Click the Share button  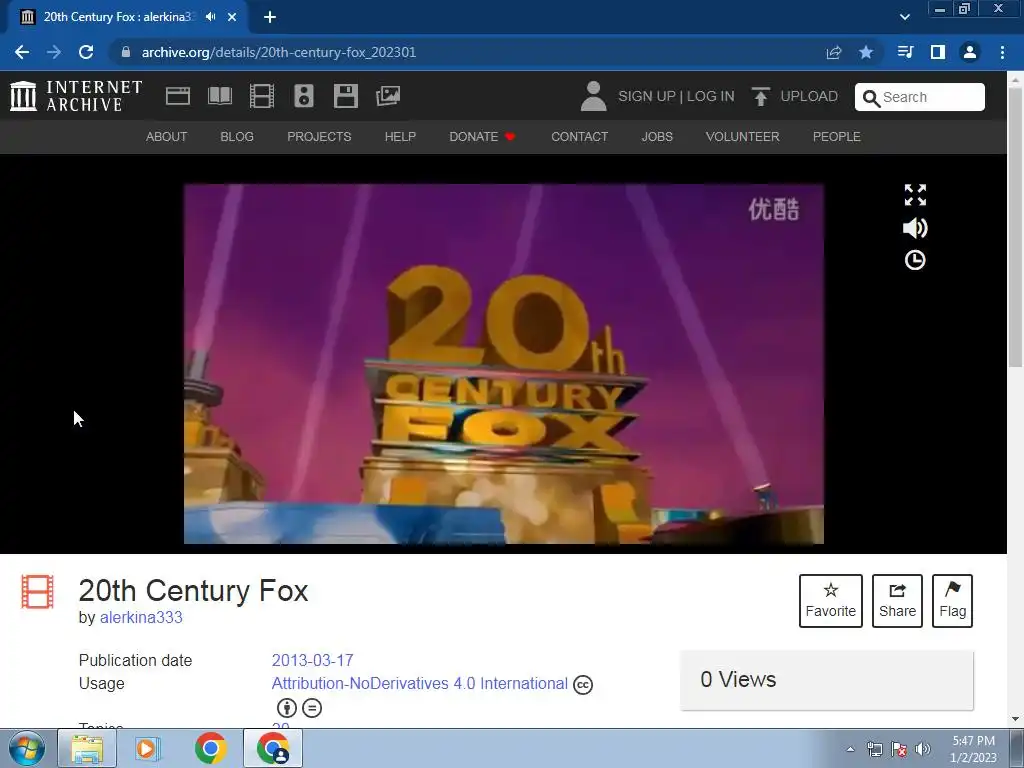pos(897,601)
